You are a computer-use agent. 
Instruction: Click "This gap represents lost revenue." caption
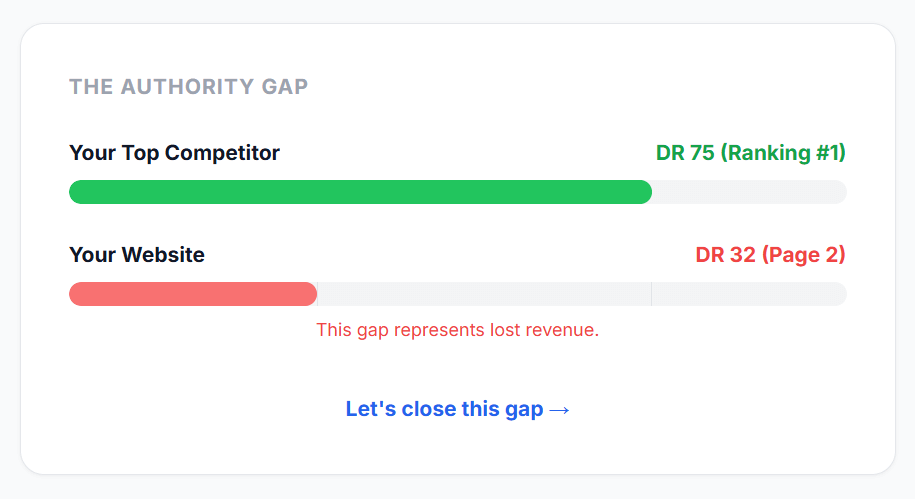(x=457, y=330)
